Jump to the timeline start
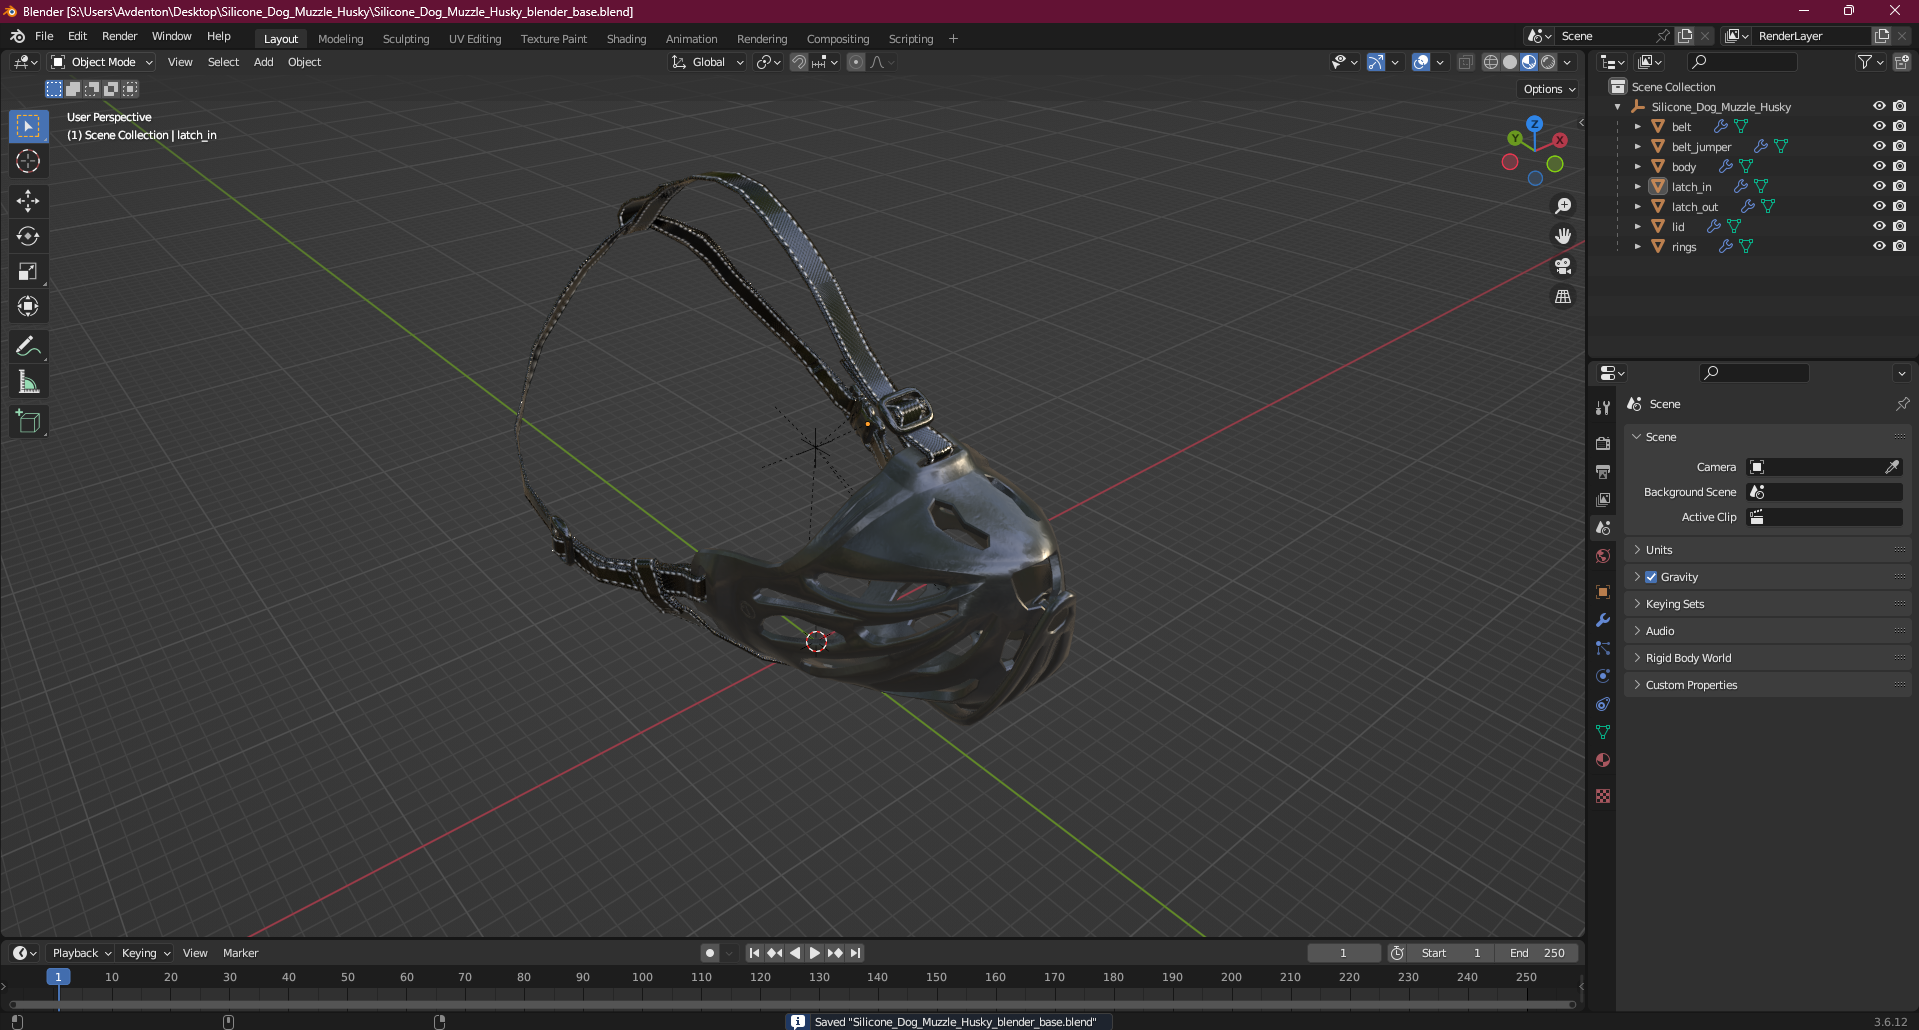This screenshot has width=1919, height=1030. [754, 953]
